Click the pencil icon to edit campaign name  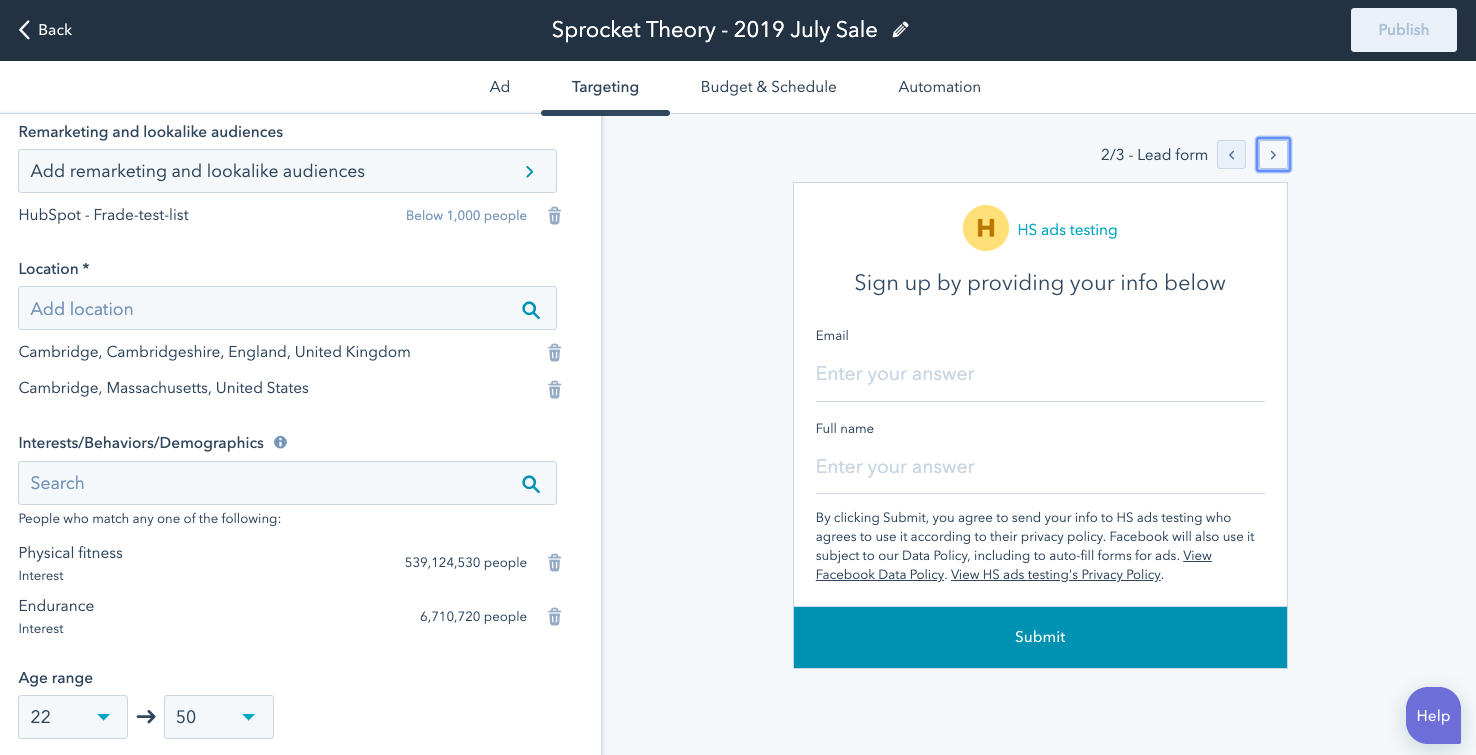coord(901,30)
